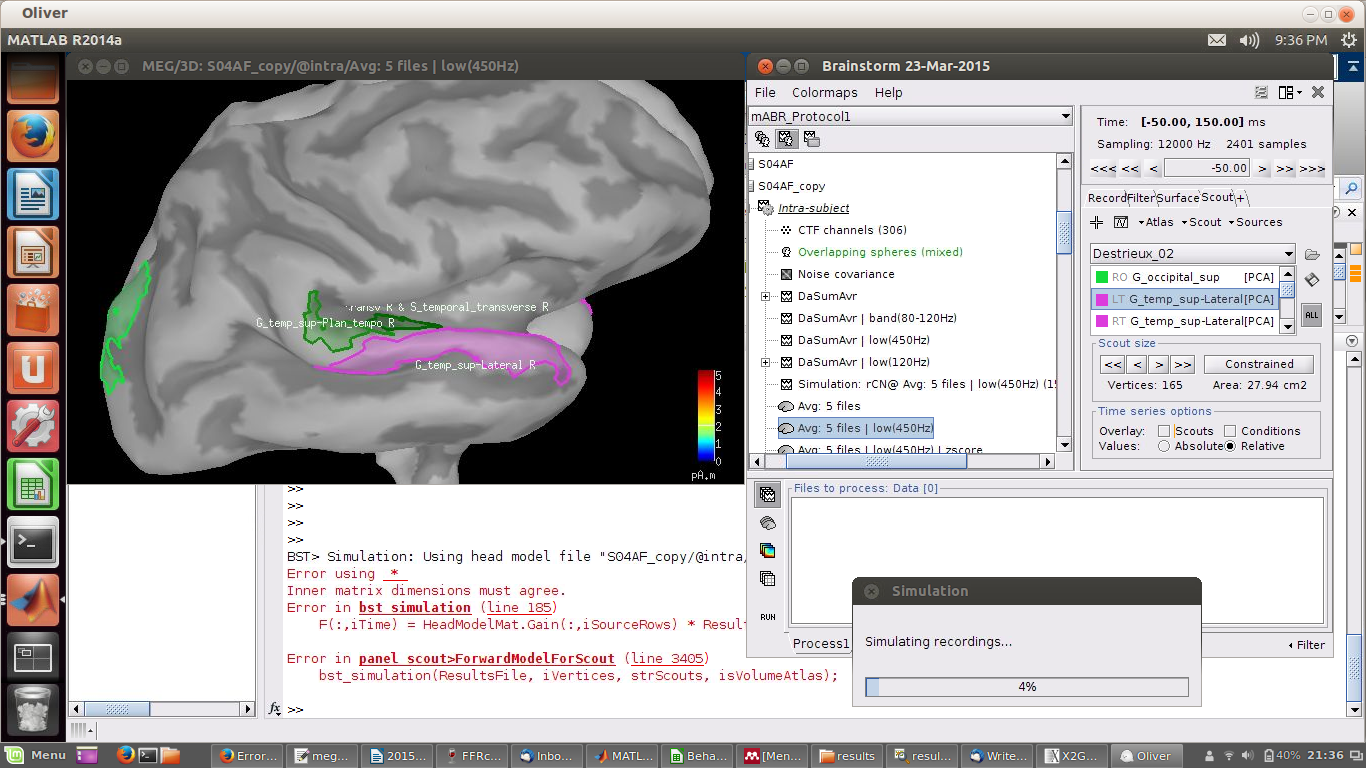Open the Colormaps menu

point(825,92)
